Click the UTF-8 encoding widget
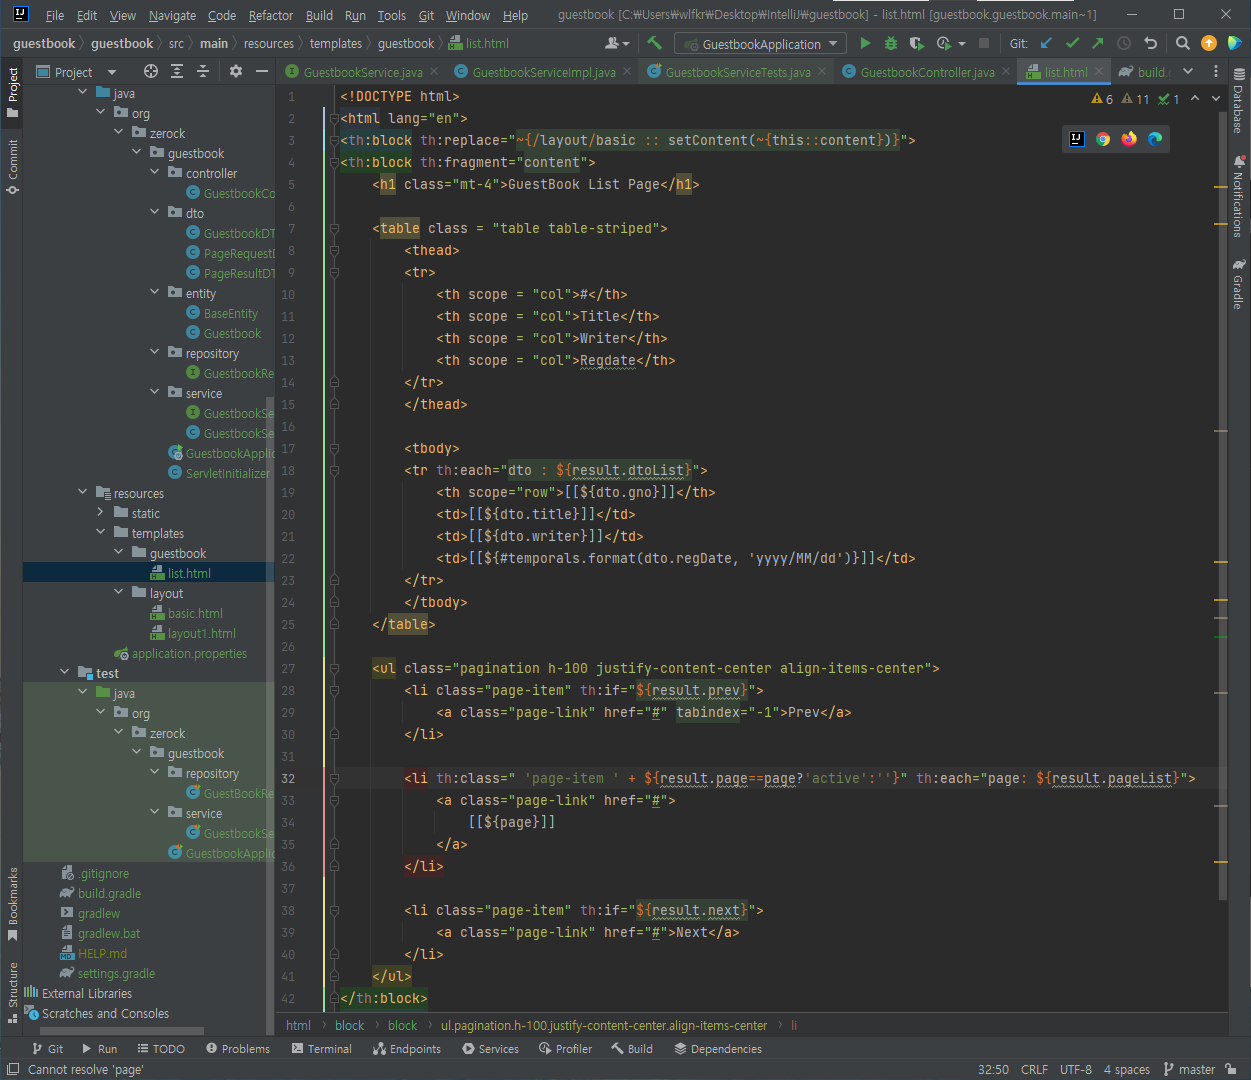 [x=1076, y=1069]
